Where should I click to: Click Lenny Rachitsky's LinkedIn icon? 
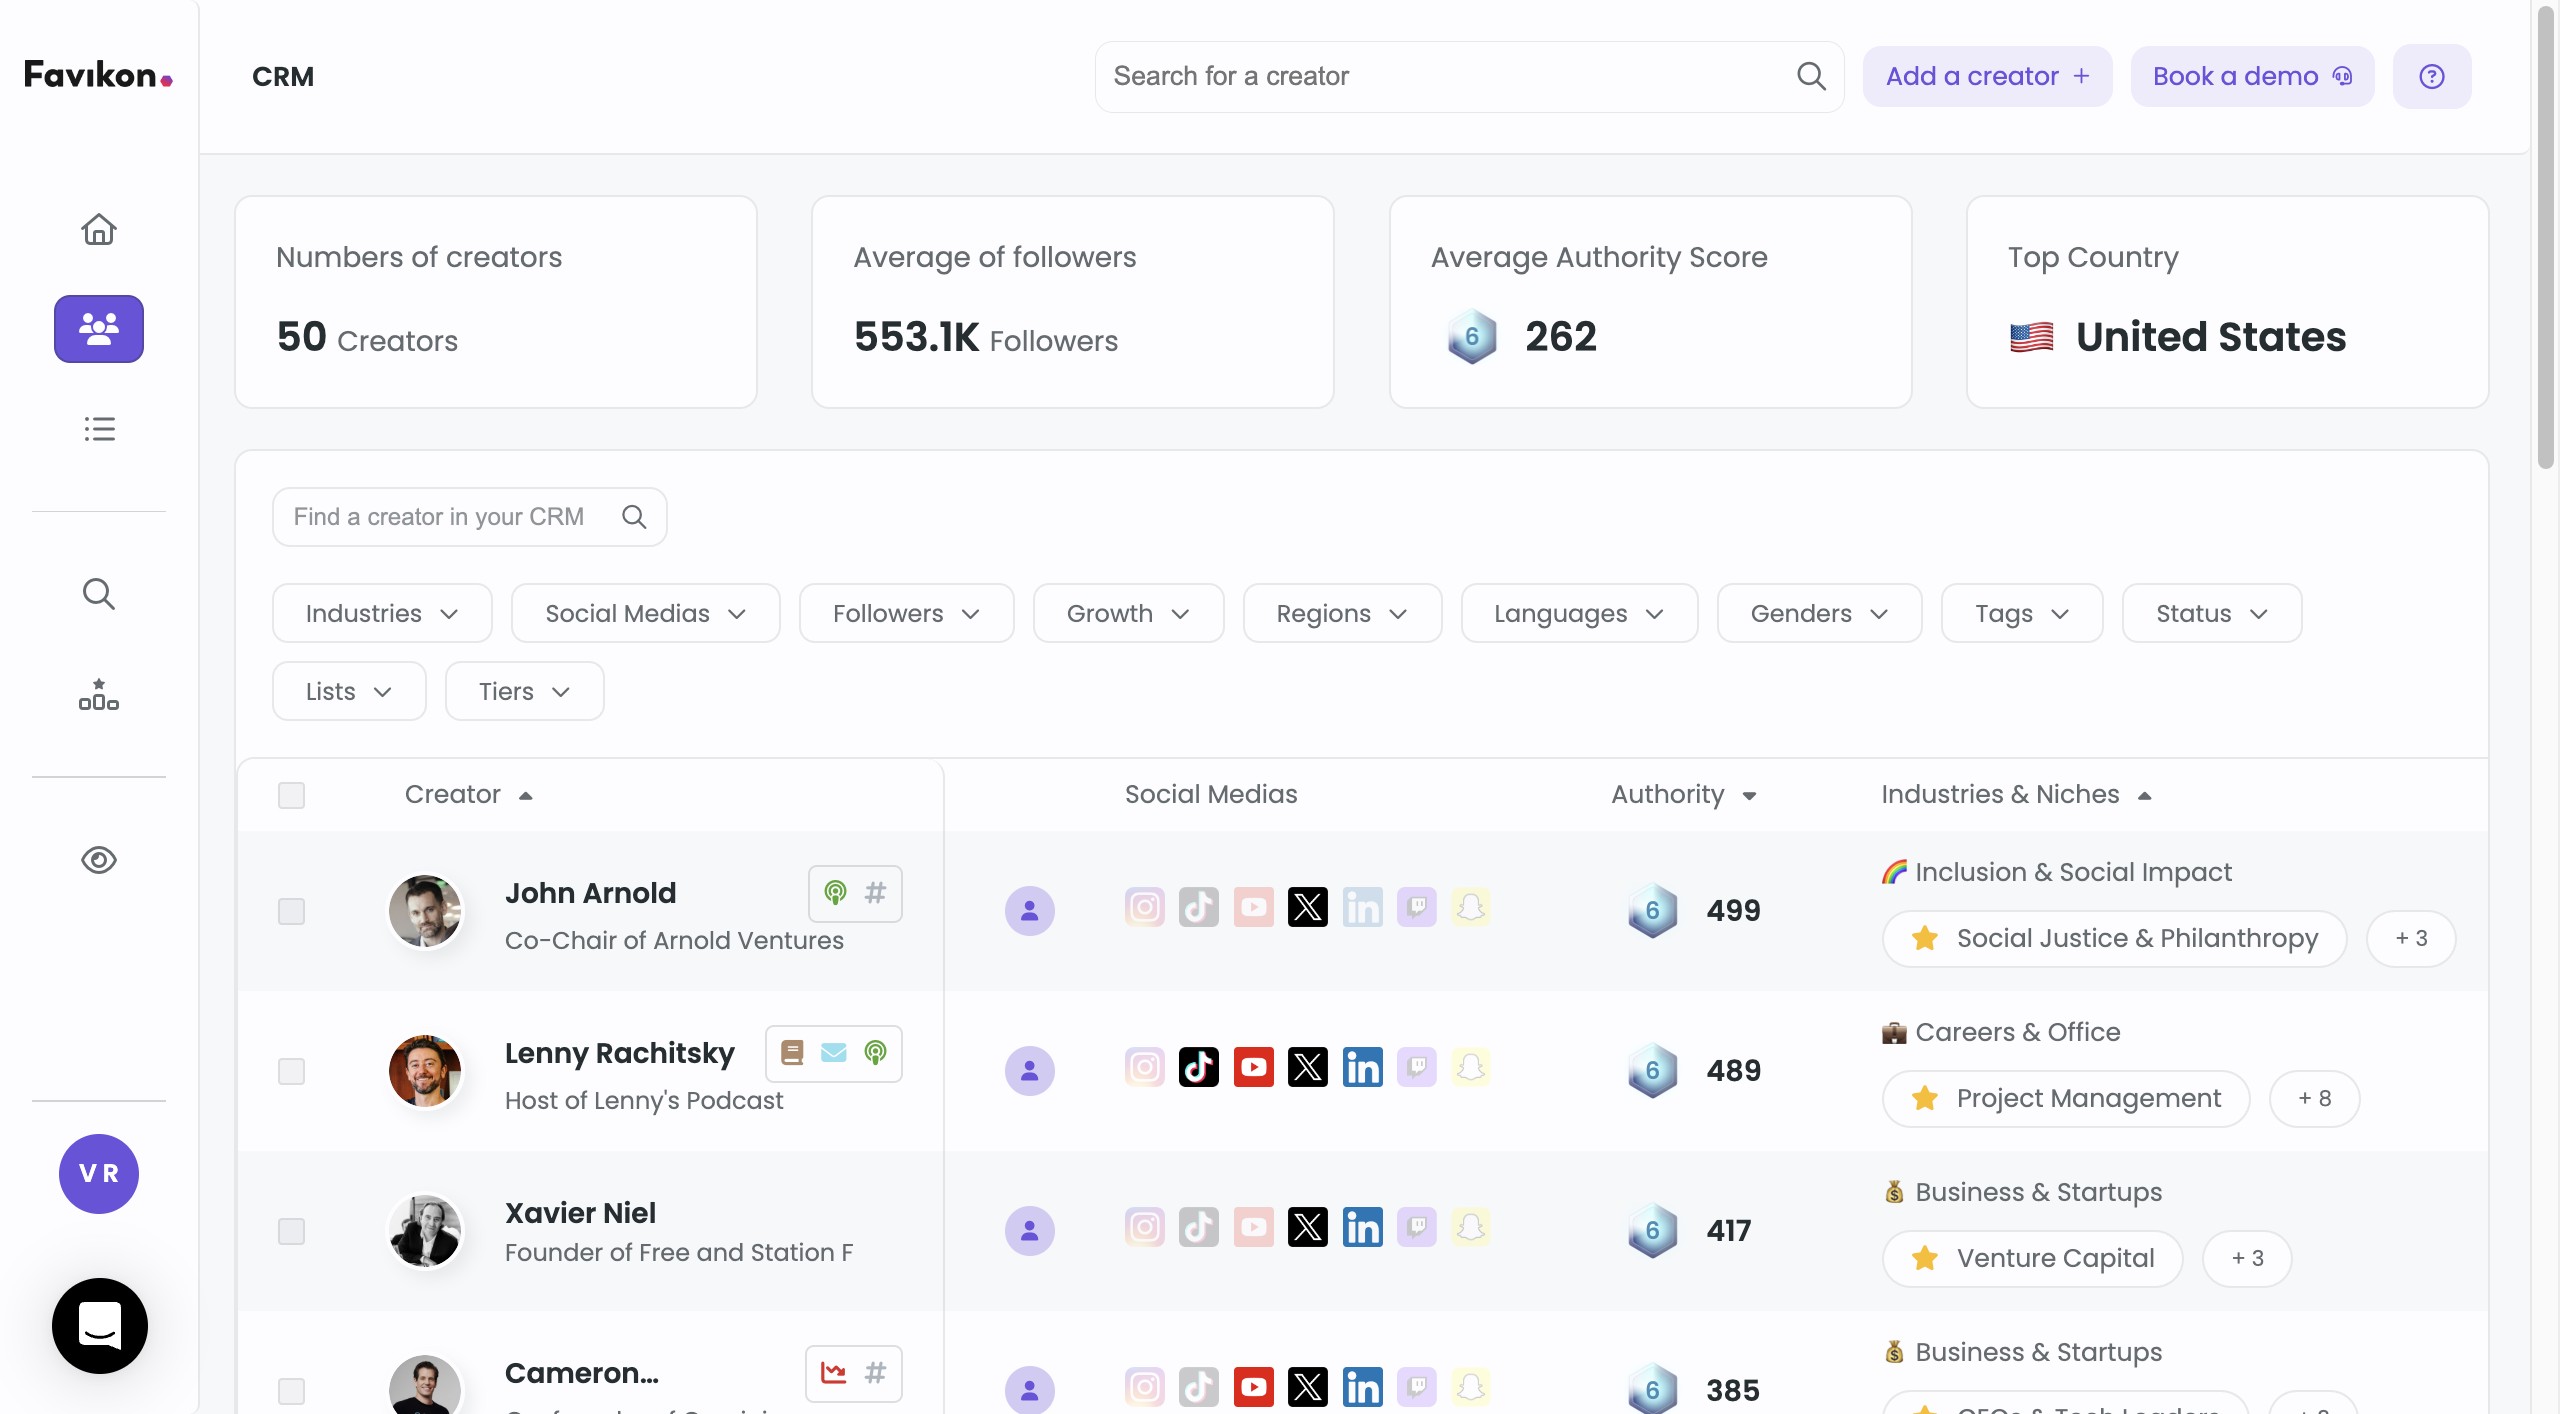[1362, 1068]
